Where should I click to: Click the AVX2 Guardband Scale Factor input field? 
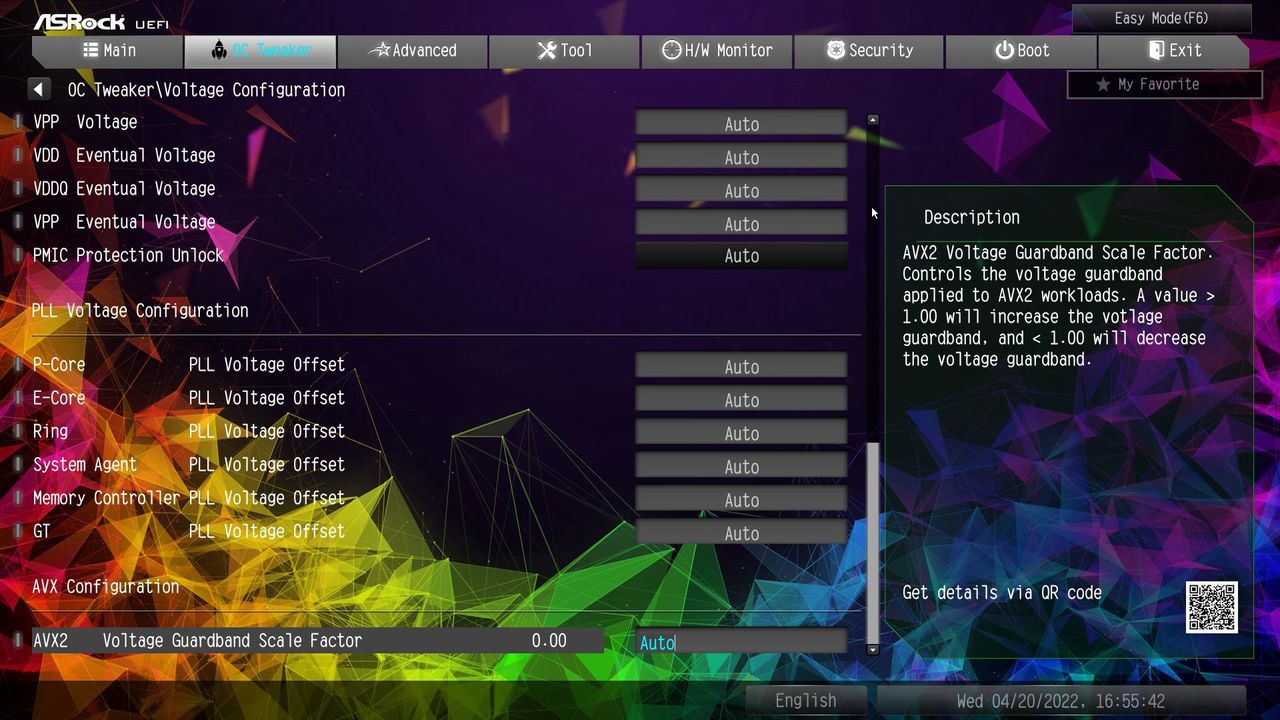(x=741, y=643)
